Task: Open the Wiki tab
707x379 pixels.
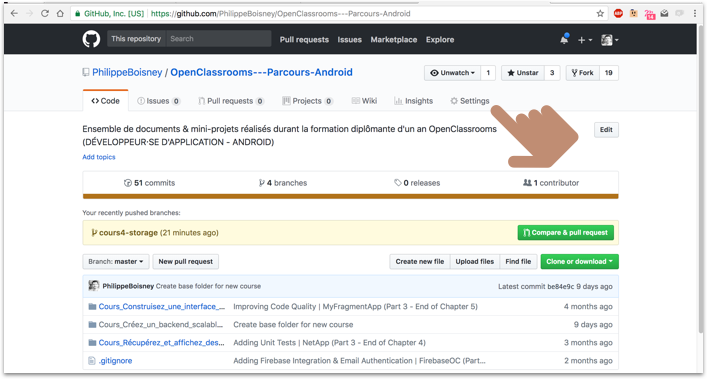Action: point(364,101)
